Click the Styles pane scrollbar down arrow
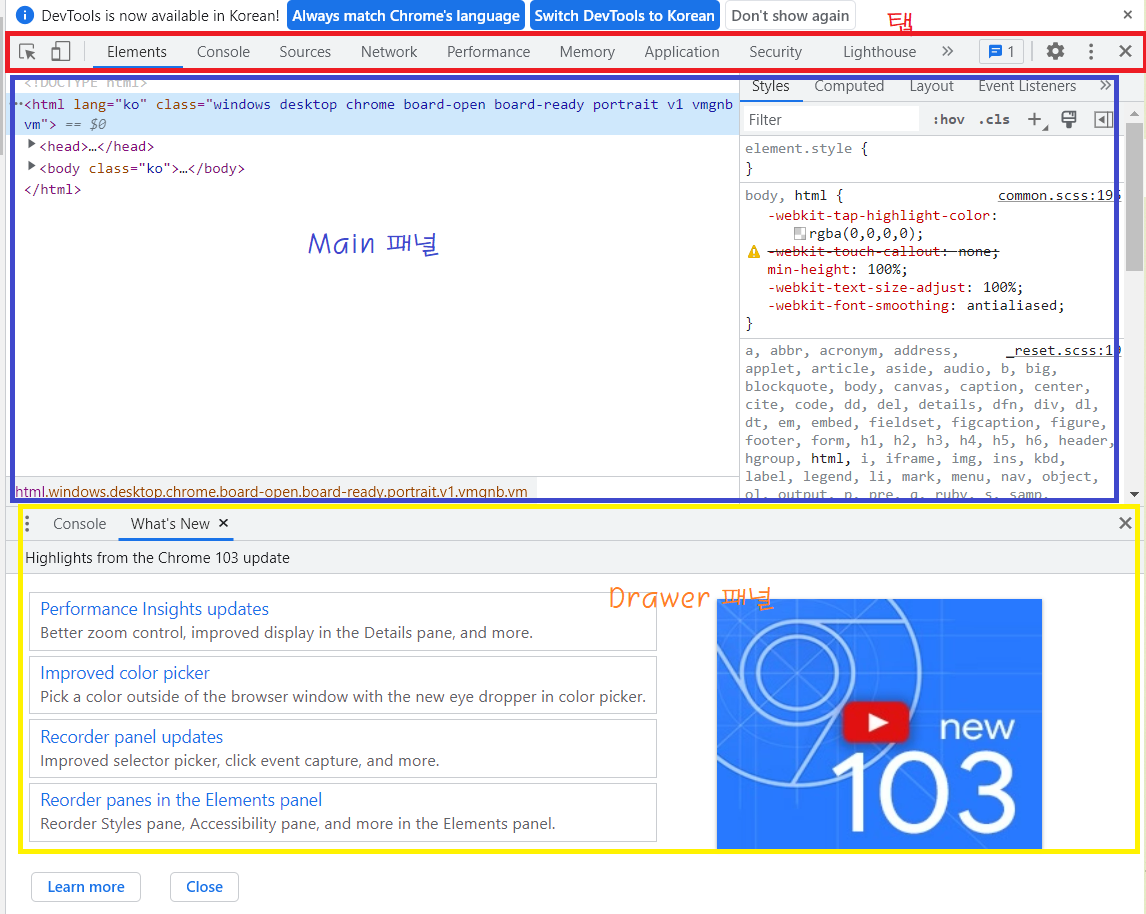 1134,494
